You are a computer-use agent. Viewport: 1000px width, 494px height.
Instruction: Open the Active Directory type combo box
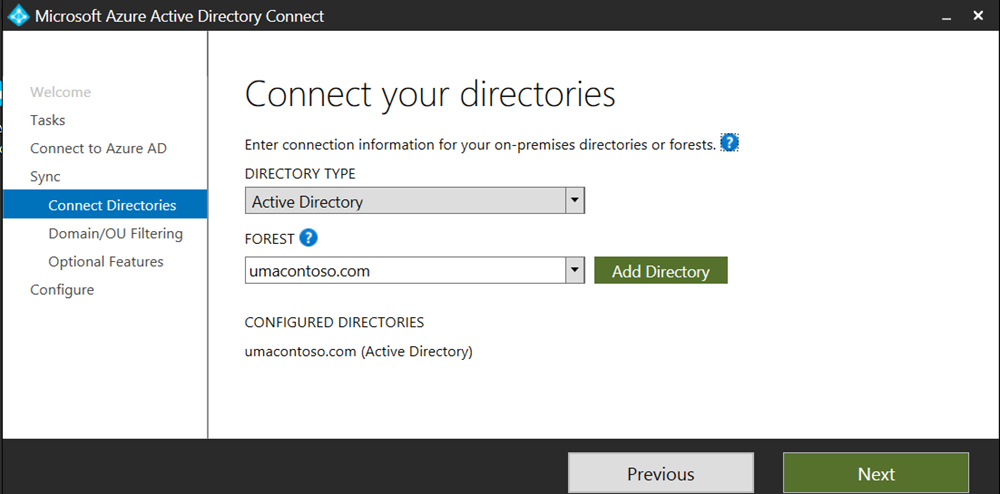click(405, 202)
